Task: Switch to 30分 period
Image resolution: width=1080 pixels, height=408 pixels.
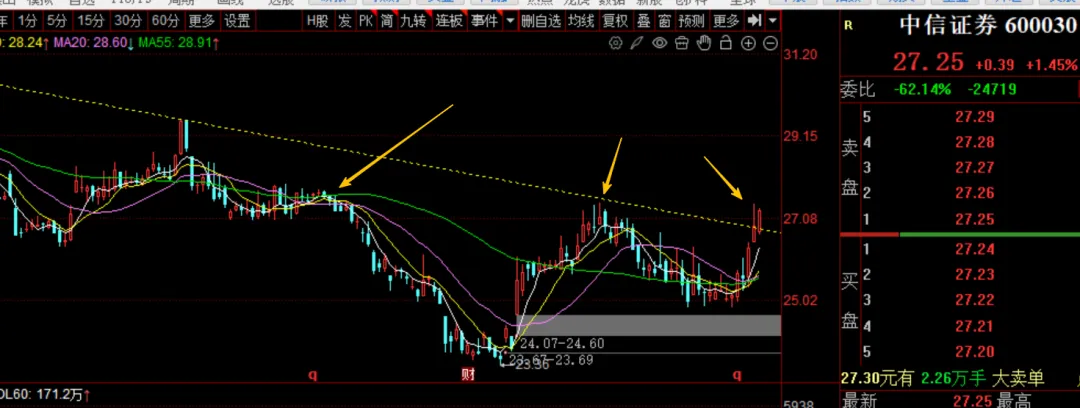Action: coord(128,21)
